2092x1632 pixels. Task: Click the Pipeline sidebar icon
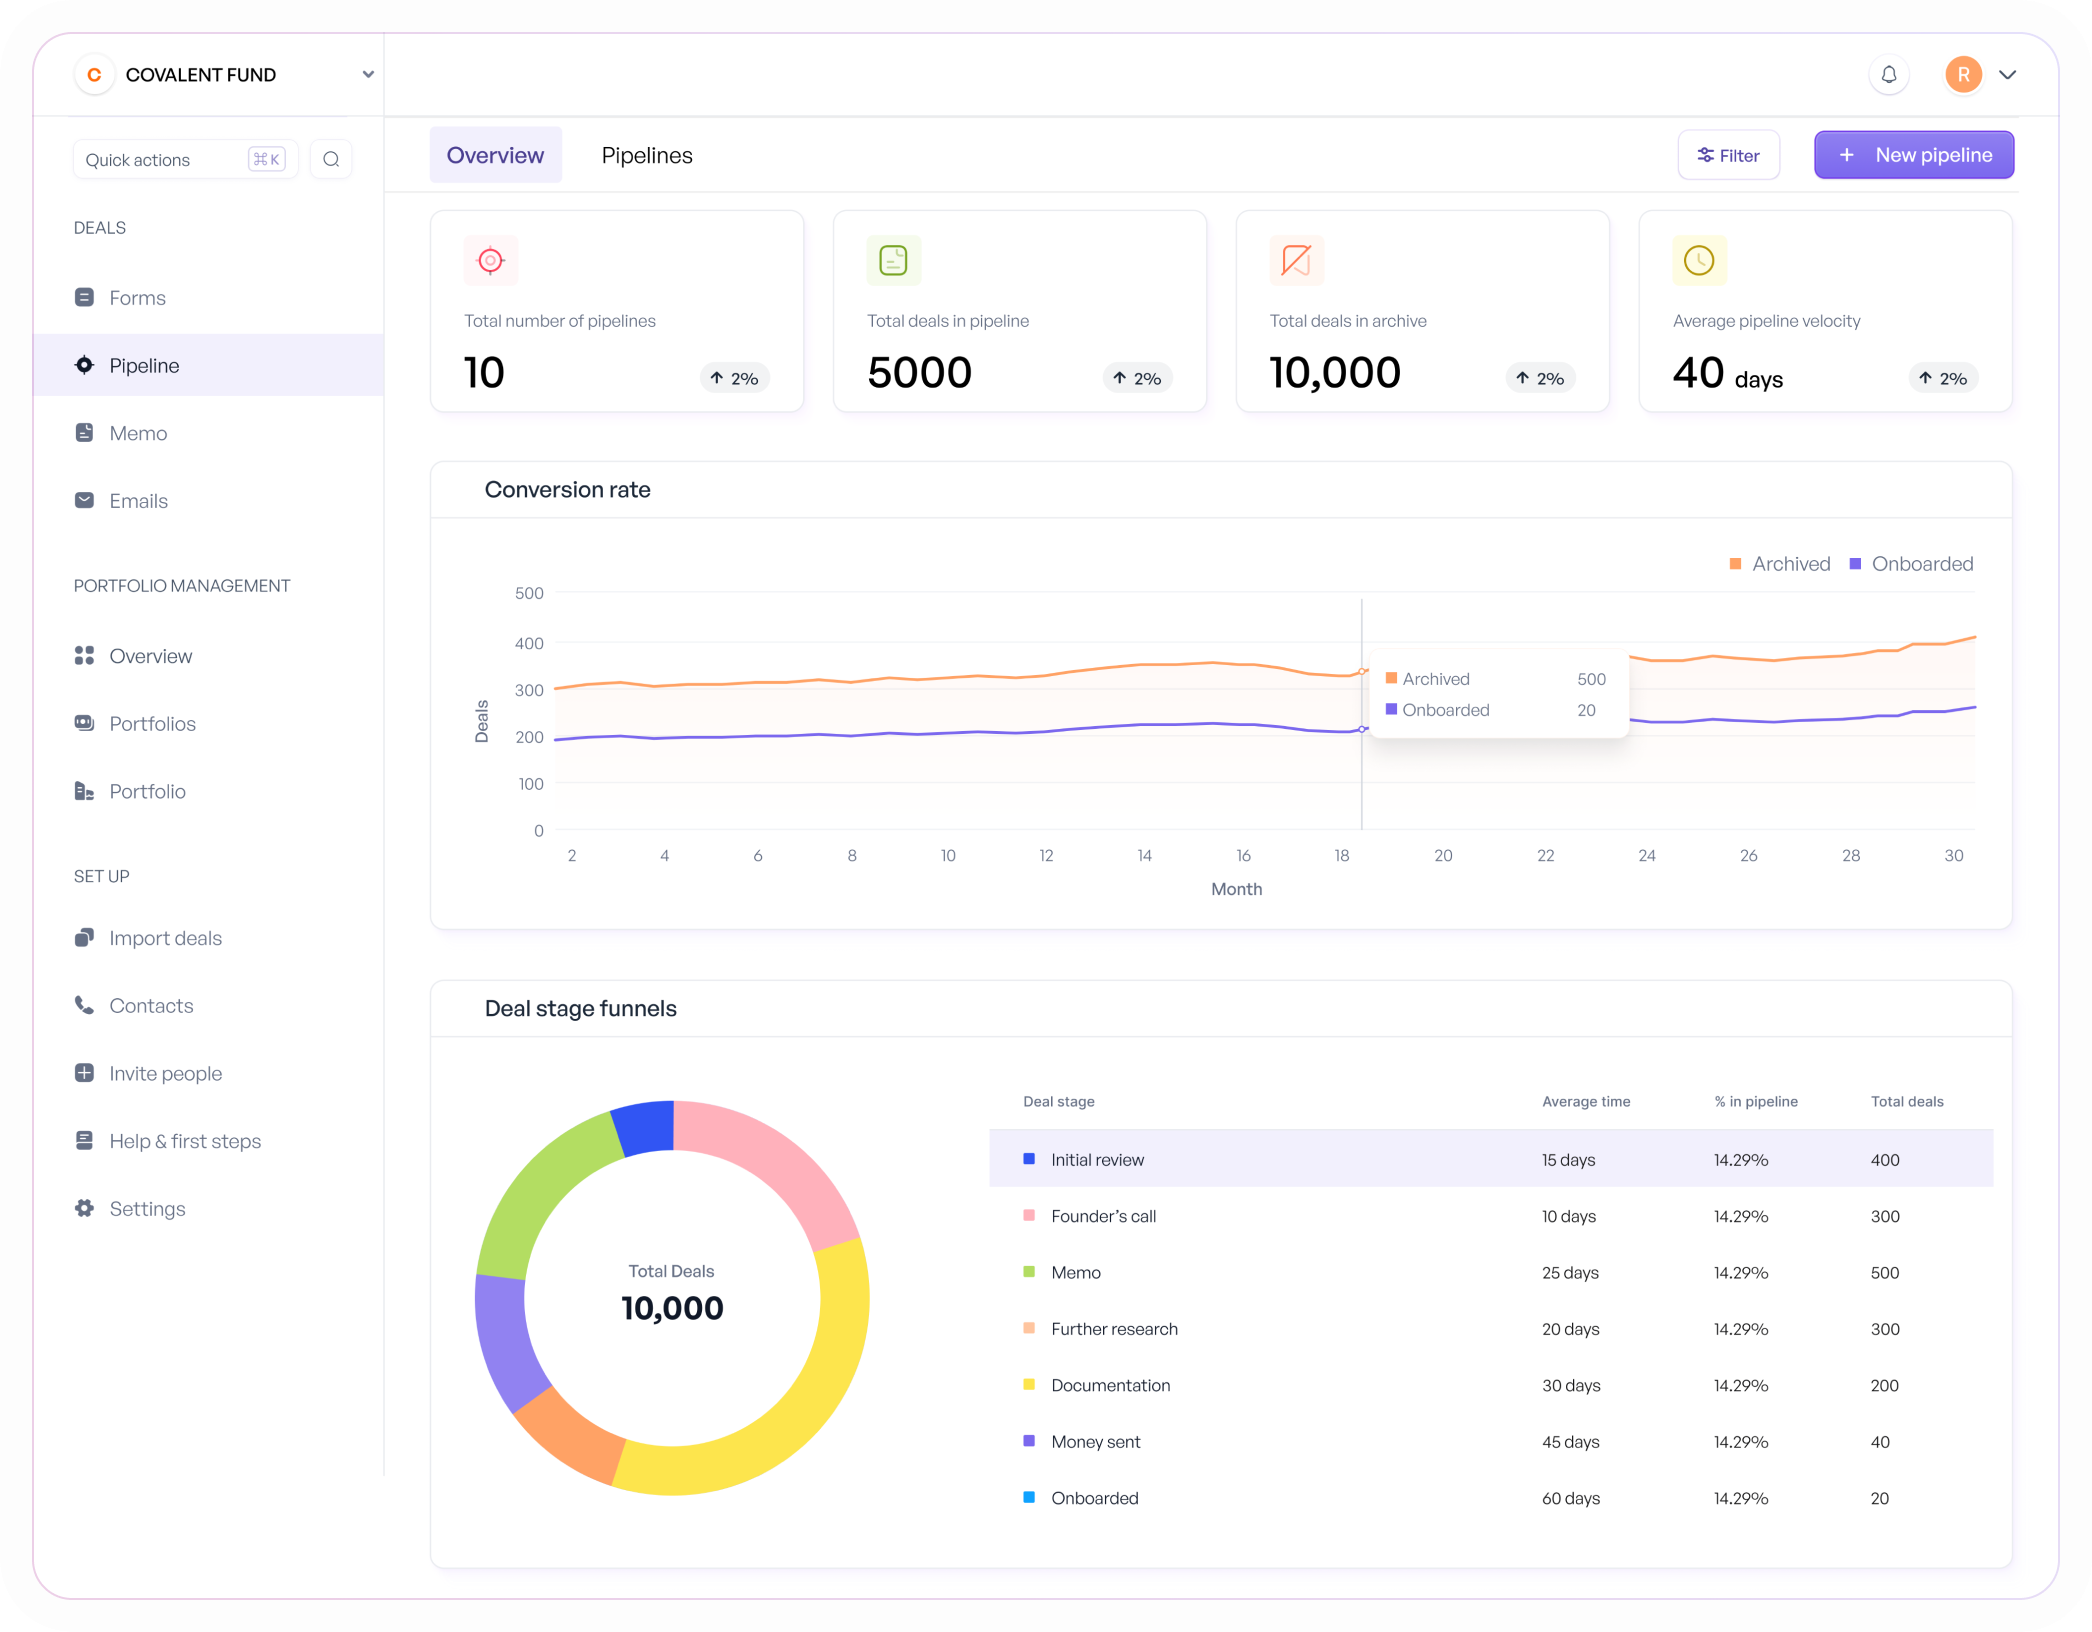coord(84,365)
